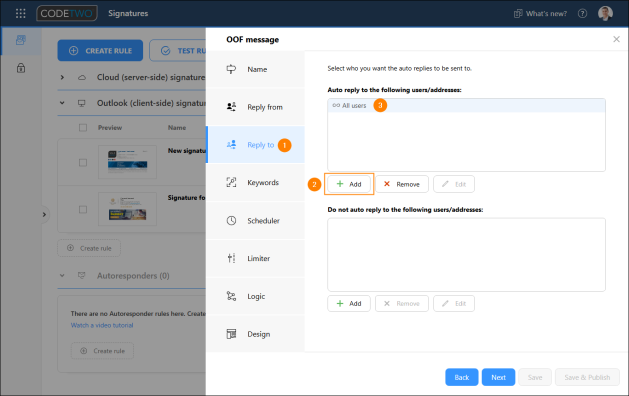Collapse Outlook (client-side) signatures section
The height and width of the screenshot is (396, 629).
pos(62,103)
